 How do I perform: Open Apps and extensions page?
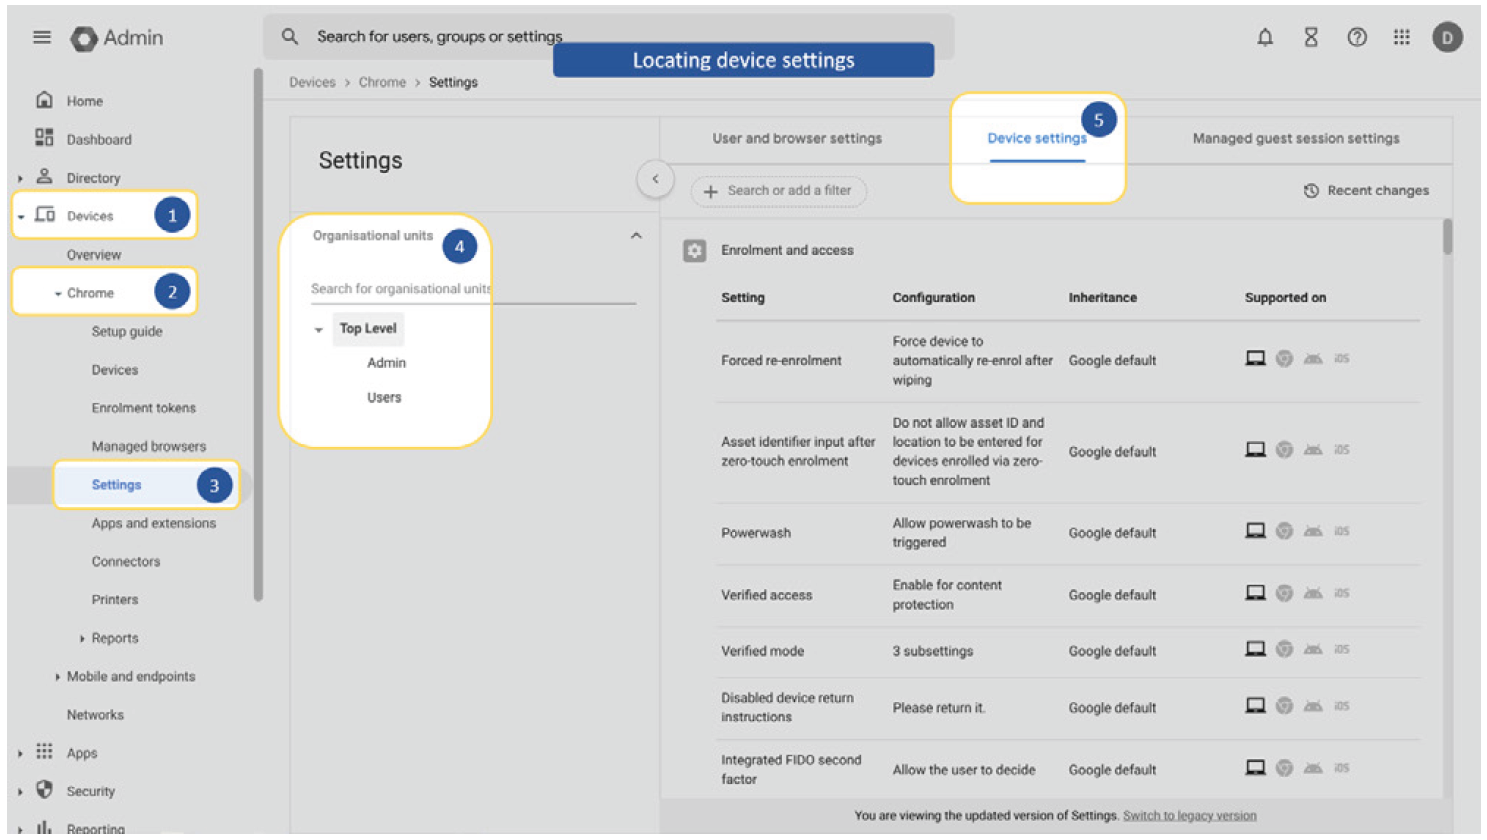(154, 523)
